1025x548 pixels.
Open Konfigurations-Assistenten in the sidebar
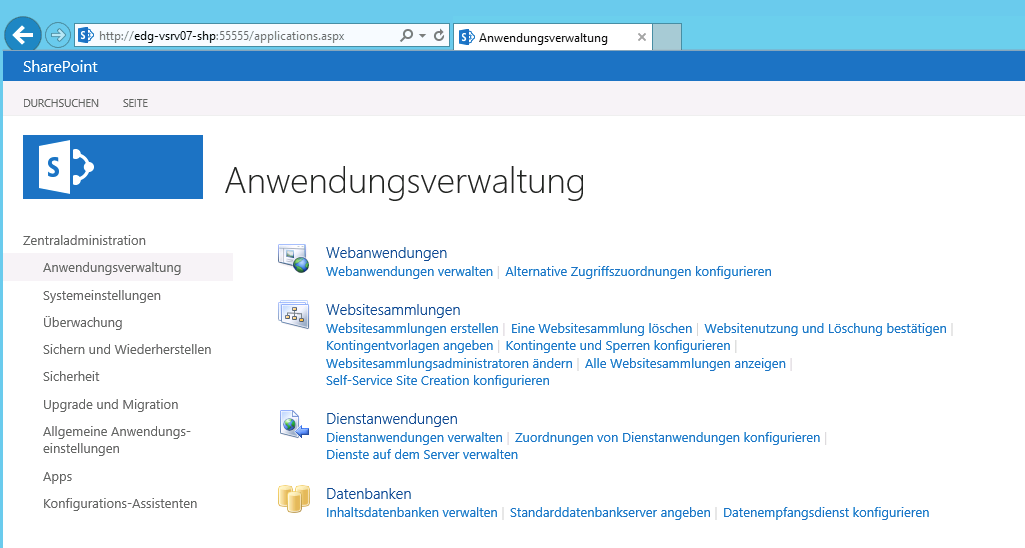[120, 504]
